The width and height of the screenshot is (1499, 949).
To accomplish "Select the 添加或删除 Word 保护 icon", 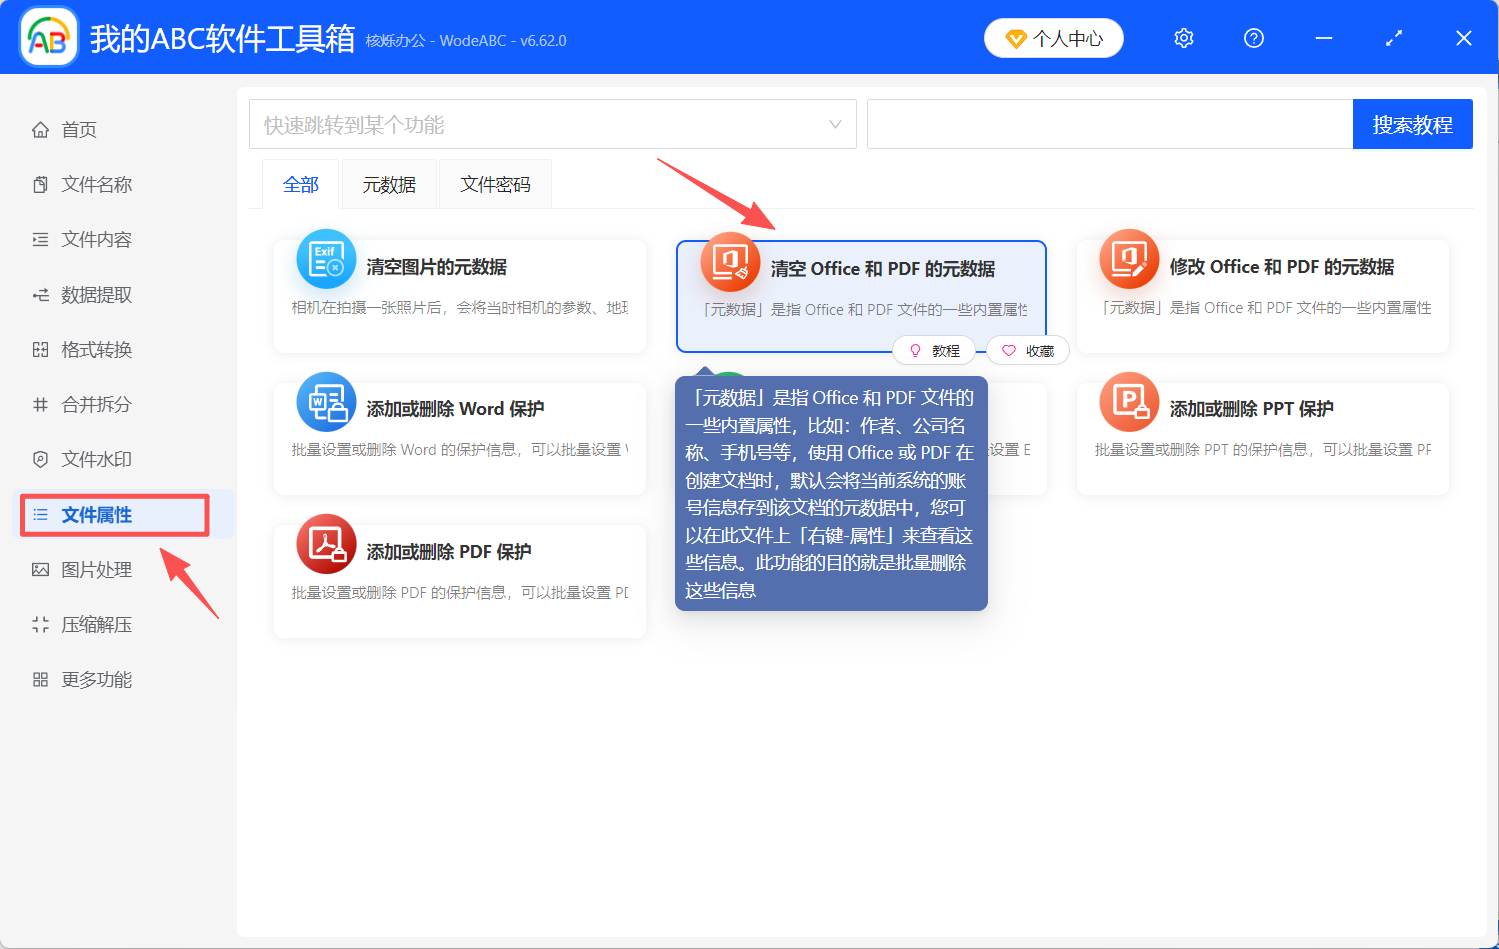I will click(x=326, y=401).
